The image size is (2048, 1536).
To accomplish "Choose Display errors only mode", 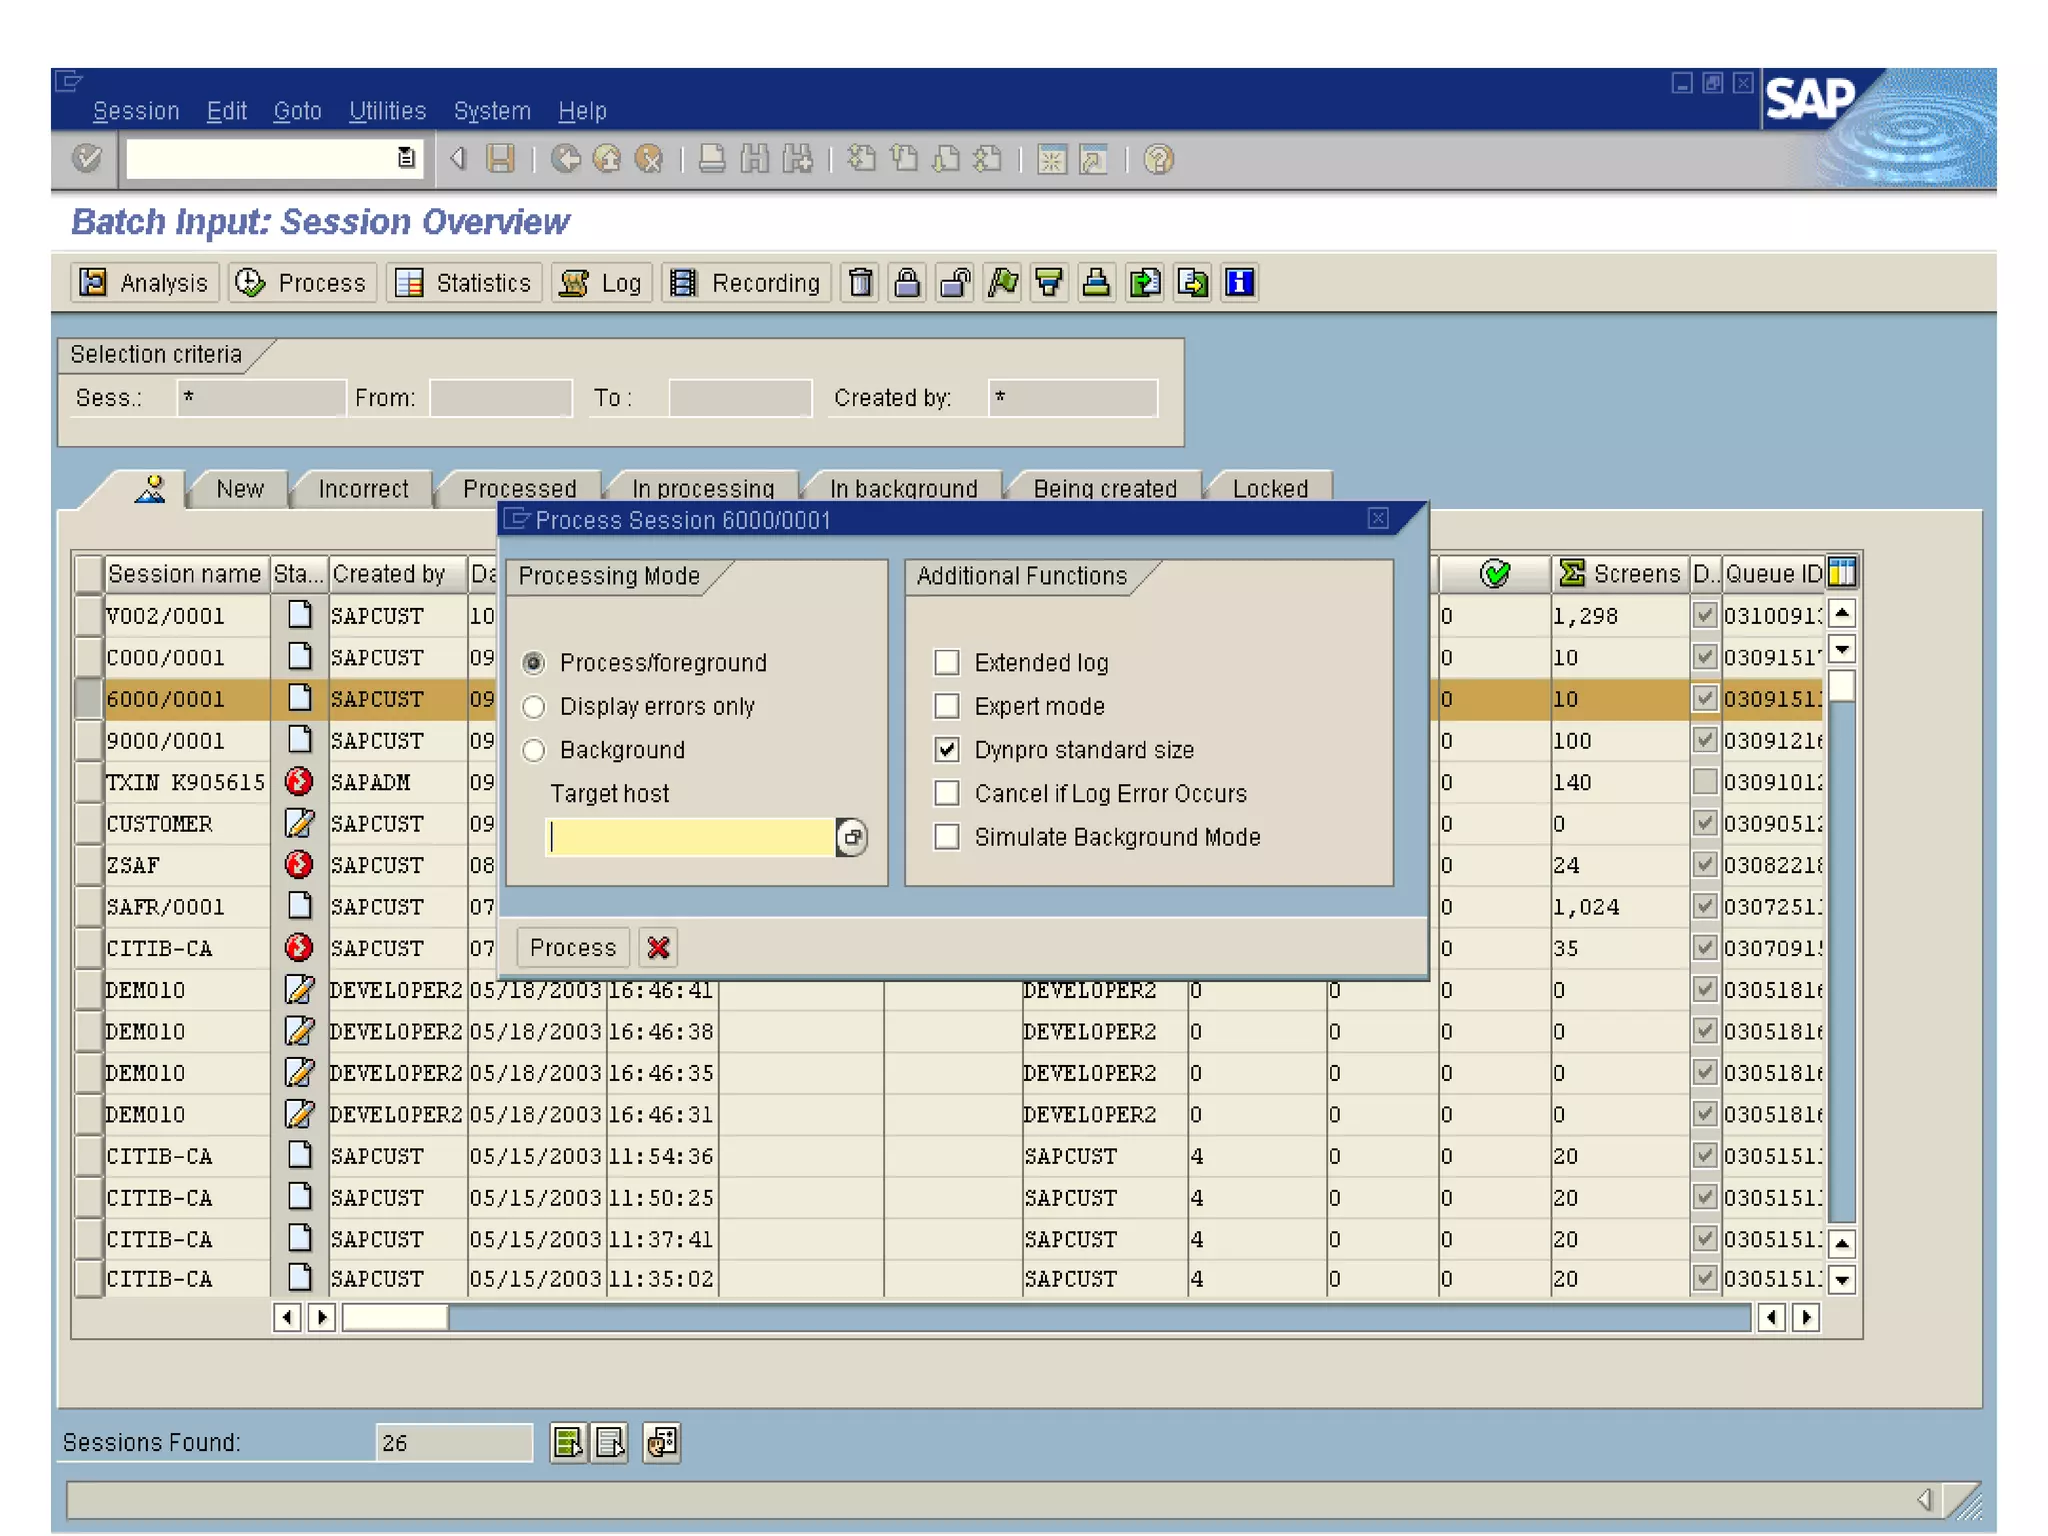I will click(534, 706).
